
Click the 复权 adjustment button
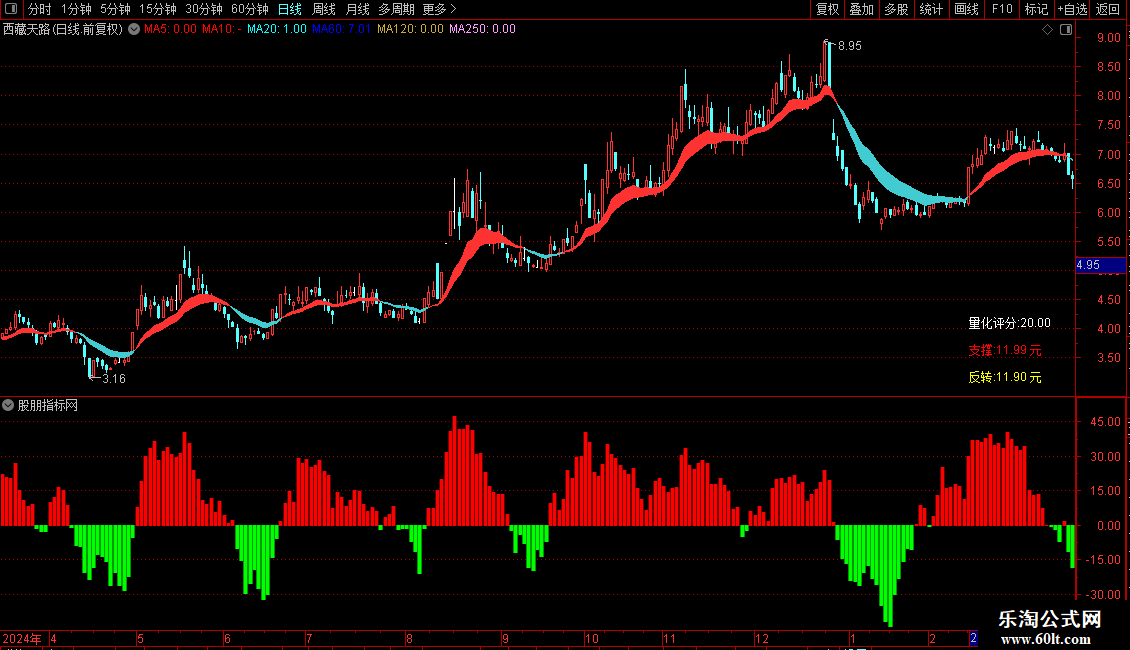pyautogui.click(x=827, y=9)
